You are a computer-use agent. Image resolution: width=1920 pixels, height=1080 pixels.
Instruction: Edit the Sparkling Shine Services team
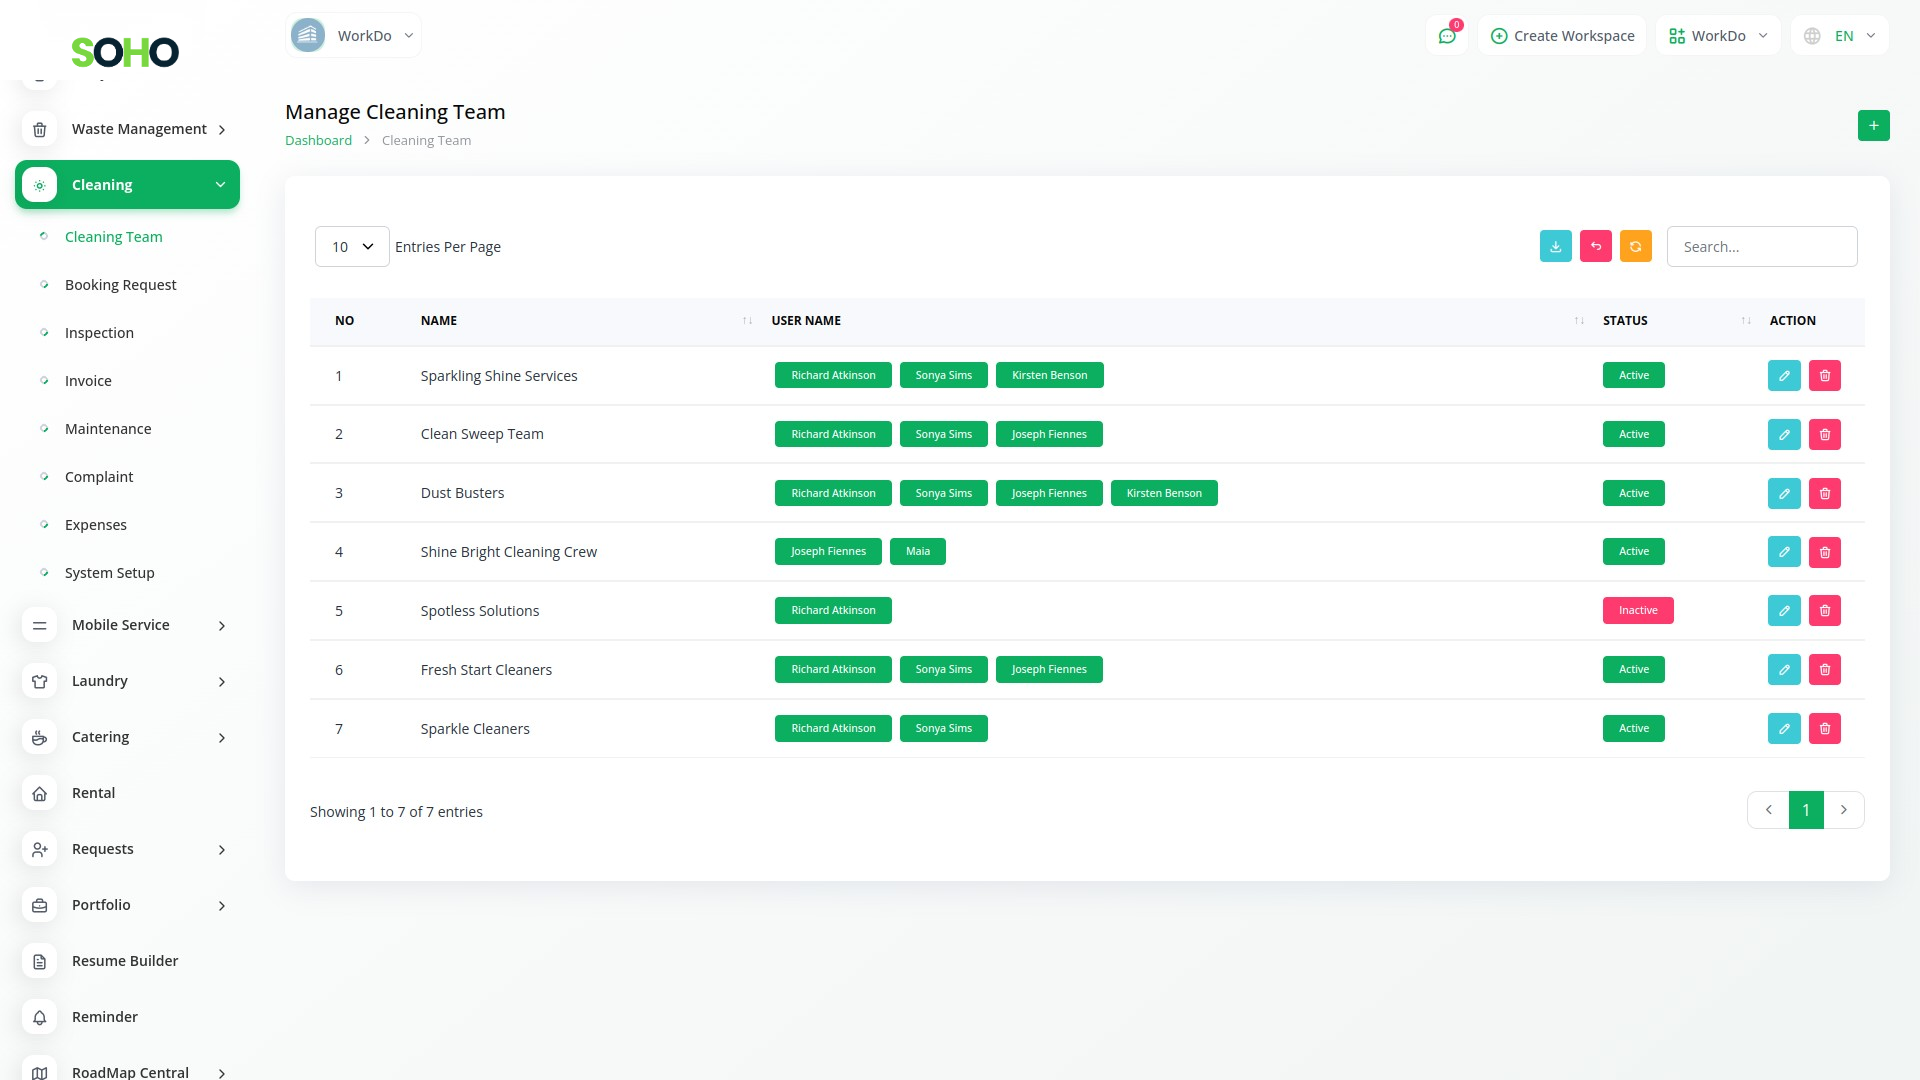point(1783,376)
